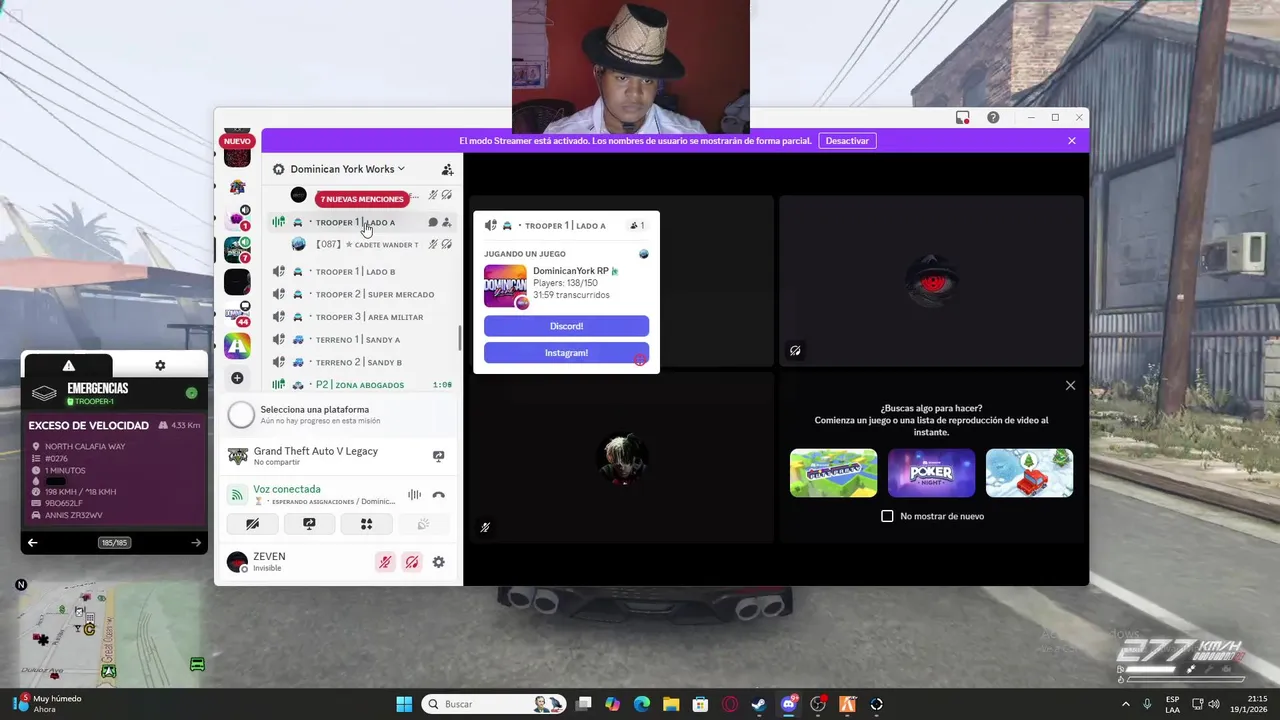The height and width of the screenshot is (720, 1280).
Task: Click the red-eye avatar video tile
Action: (x=931, y=281)
